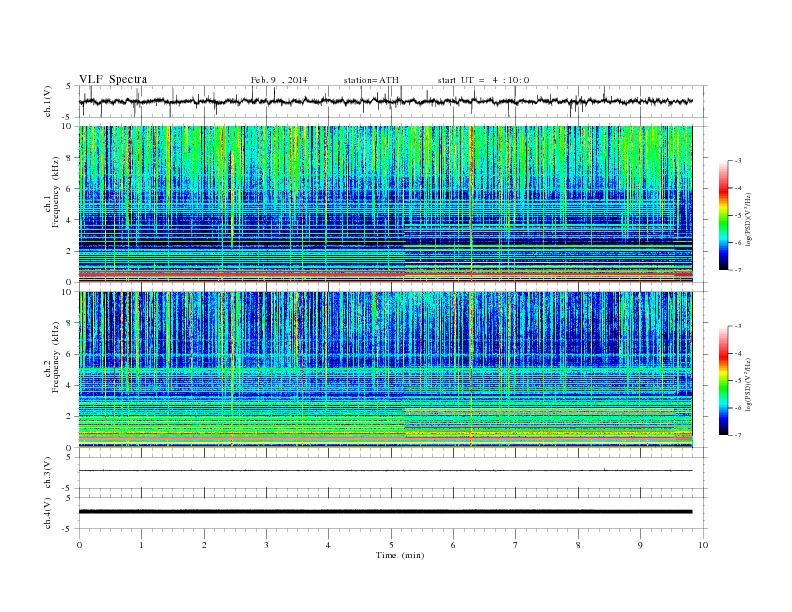Click the ch.2 spectrogram color bar
This screenshot has width=792, height=612.
(x=724, y=381)
